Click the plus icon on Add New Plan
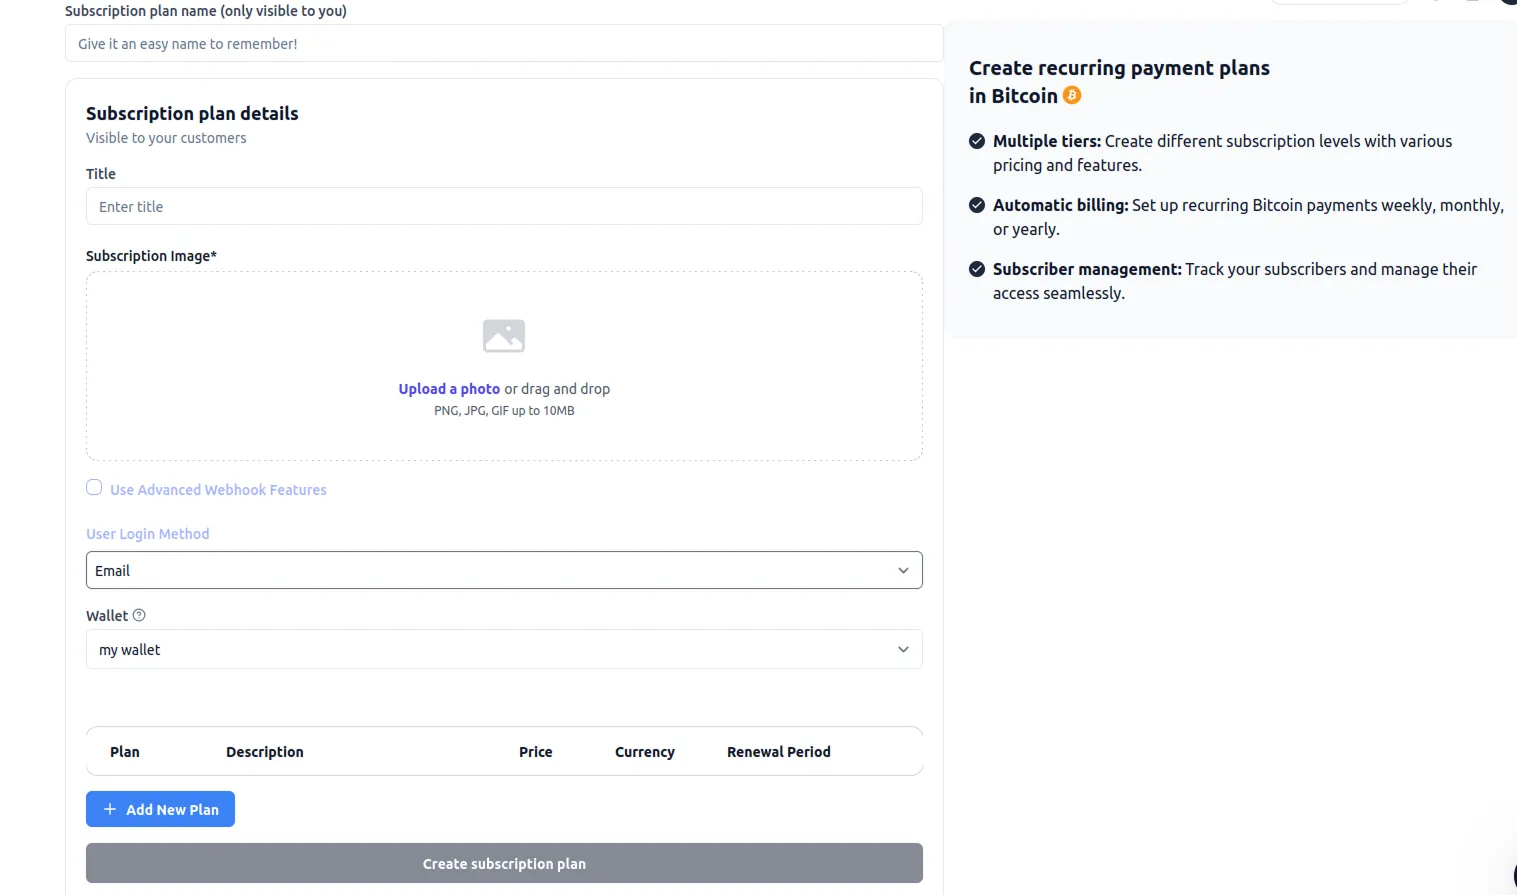The image size is (1517, 895). (x=110, y=809)
